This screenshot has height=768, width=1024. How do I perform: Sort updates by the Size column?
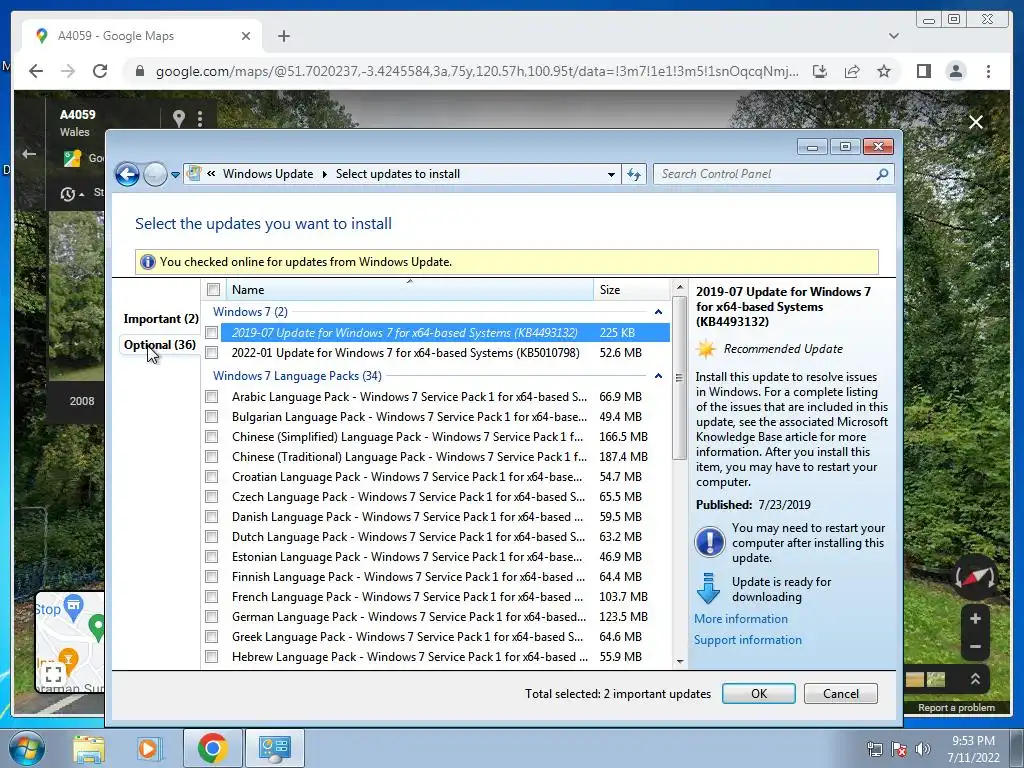632,289
